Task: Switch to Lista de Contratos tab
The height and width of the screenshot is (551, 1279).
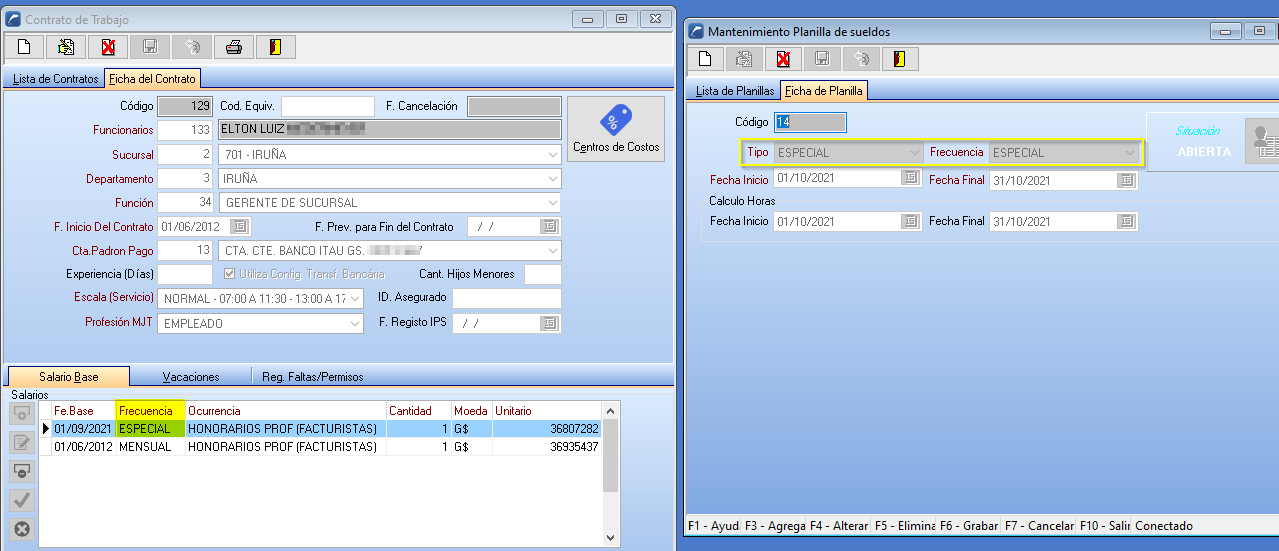Action: [x=56, y=79]
